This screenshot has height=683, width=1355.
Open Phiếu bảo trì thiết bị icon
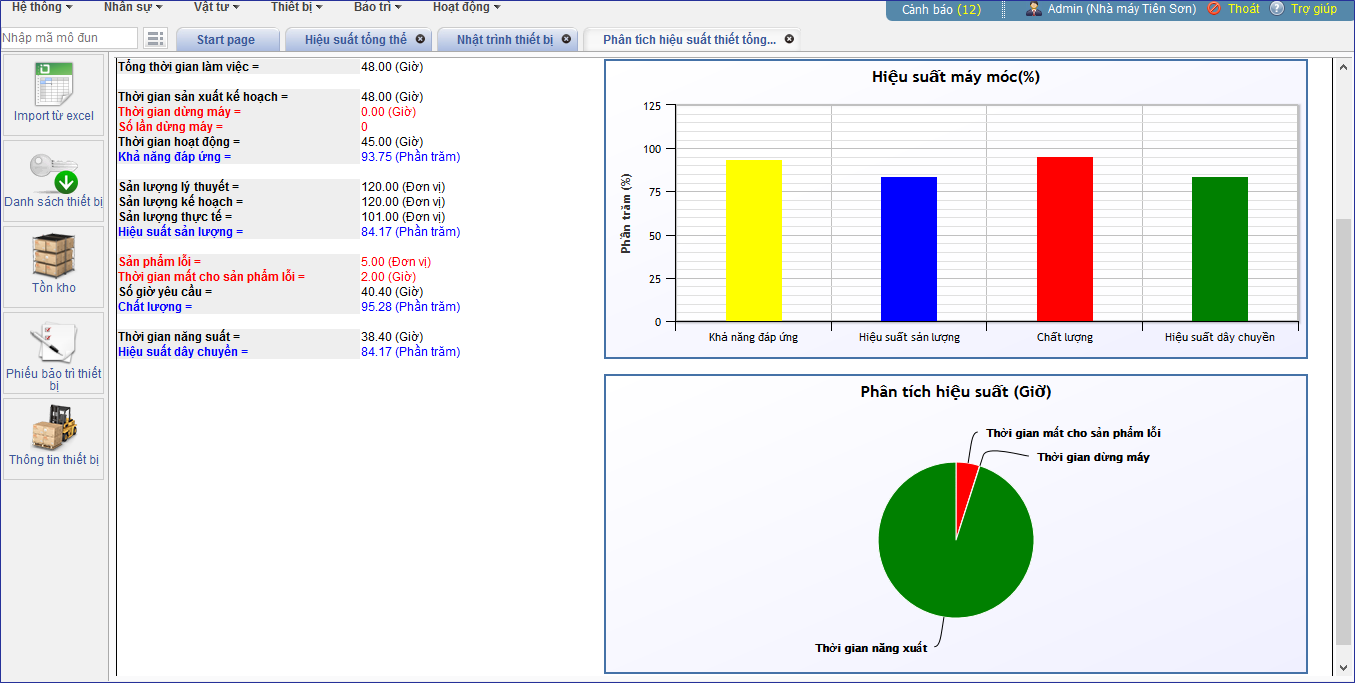coord(54,343)
